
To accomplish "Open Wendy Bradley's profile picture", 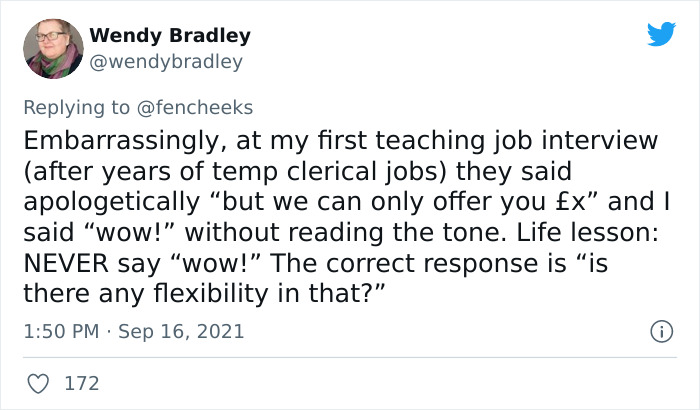I will coord(52,49).
